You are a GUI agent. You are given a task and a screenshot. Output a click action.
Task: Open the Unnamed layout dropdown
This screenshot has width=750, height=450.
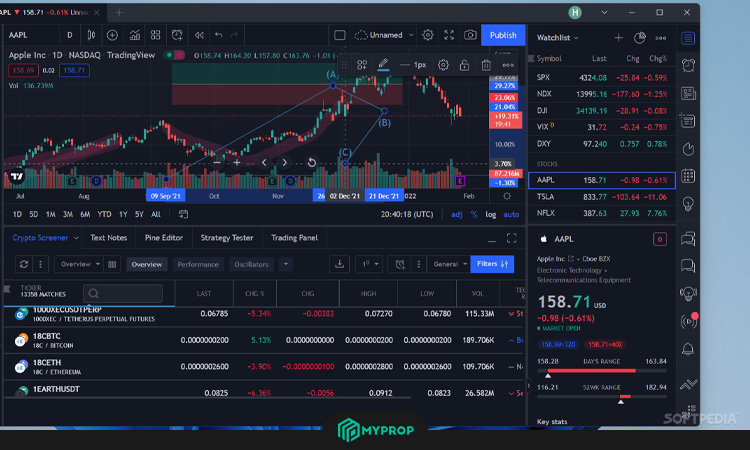click(384, 35)
